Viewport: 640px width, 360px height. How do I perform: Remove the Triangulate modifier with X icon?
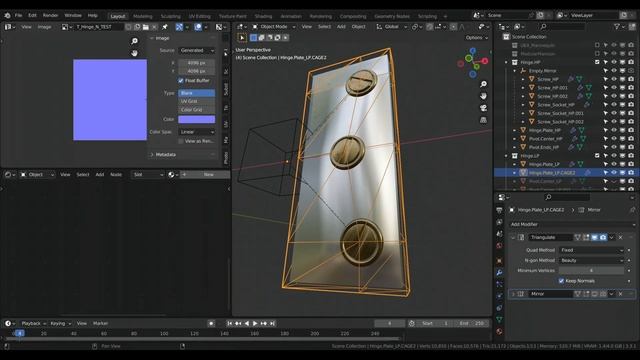(620, 237)
